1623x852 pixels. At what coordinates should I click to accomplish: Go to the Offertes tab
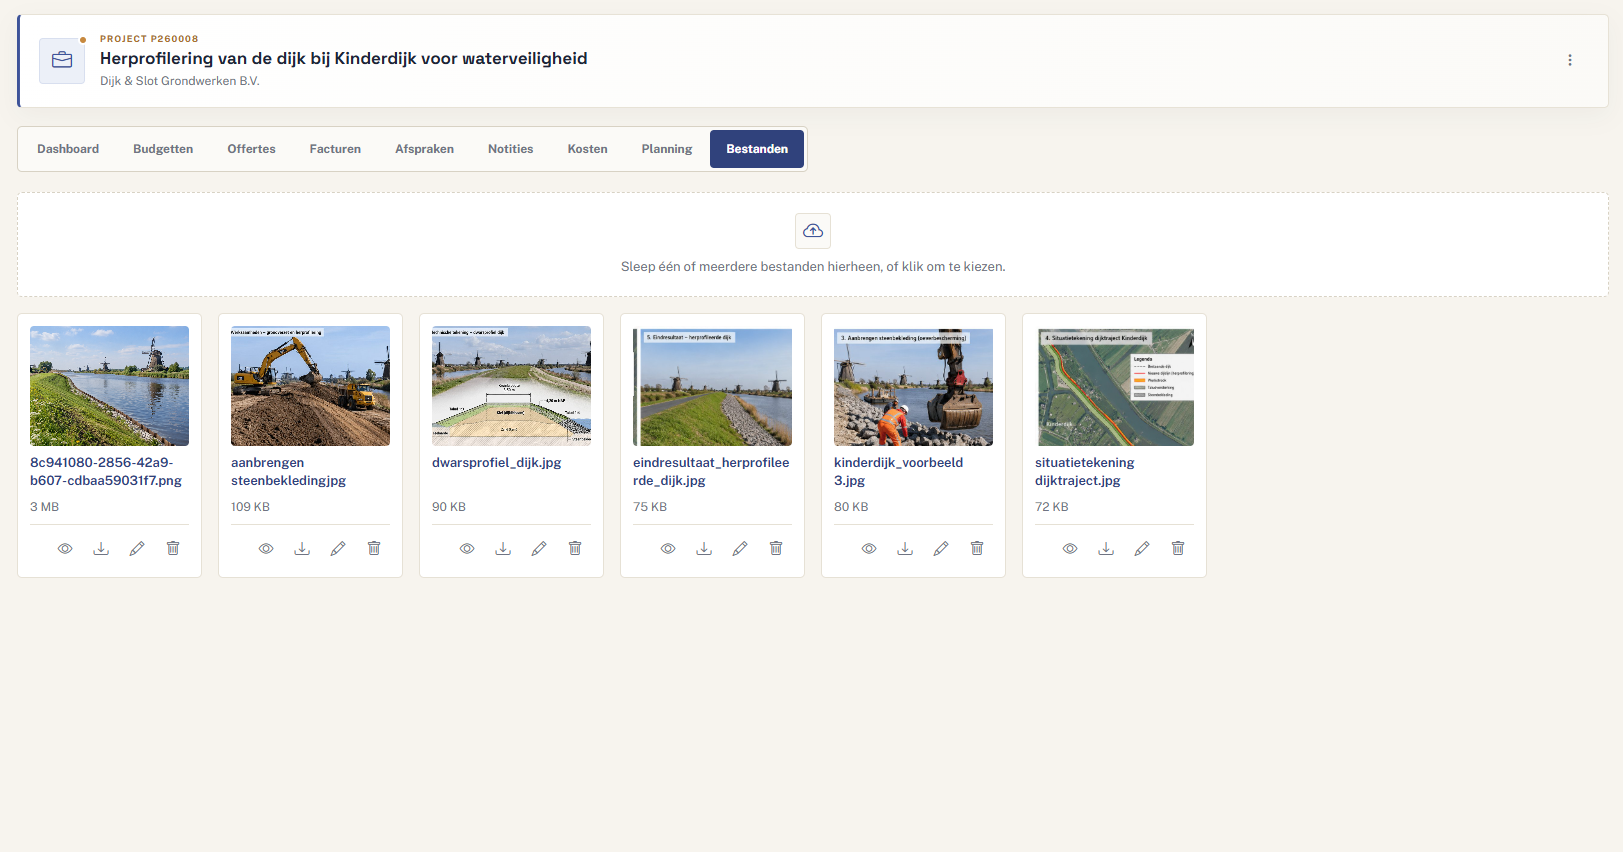(251, 149)
